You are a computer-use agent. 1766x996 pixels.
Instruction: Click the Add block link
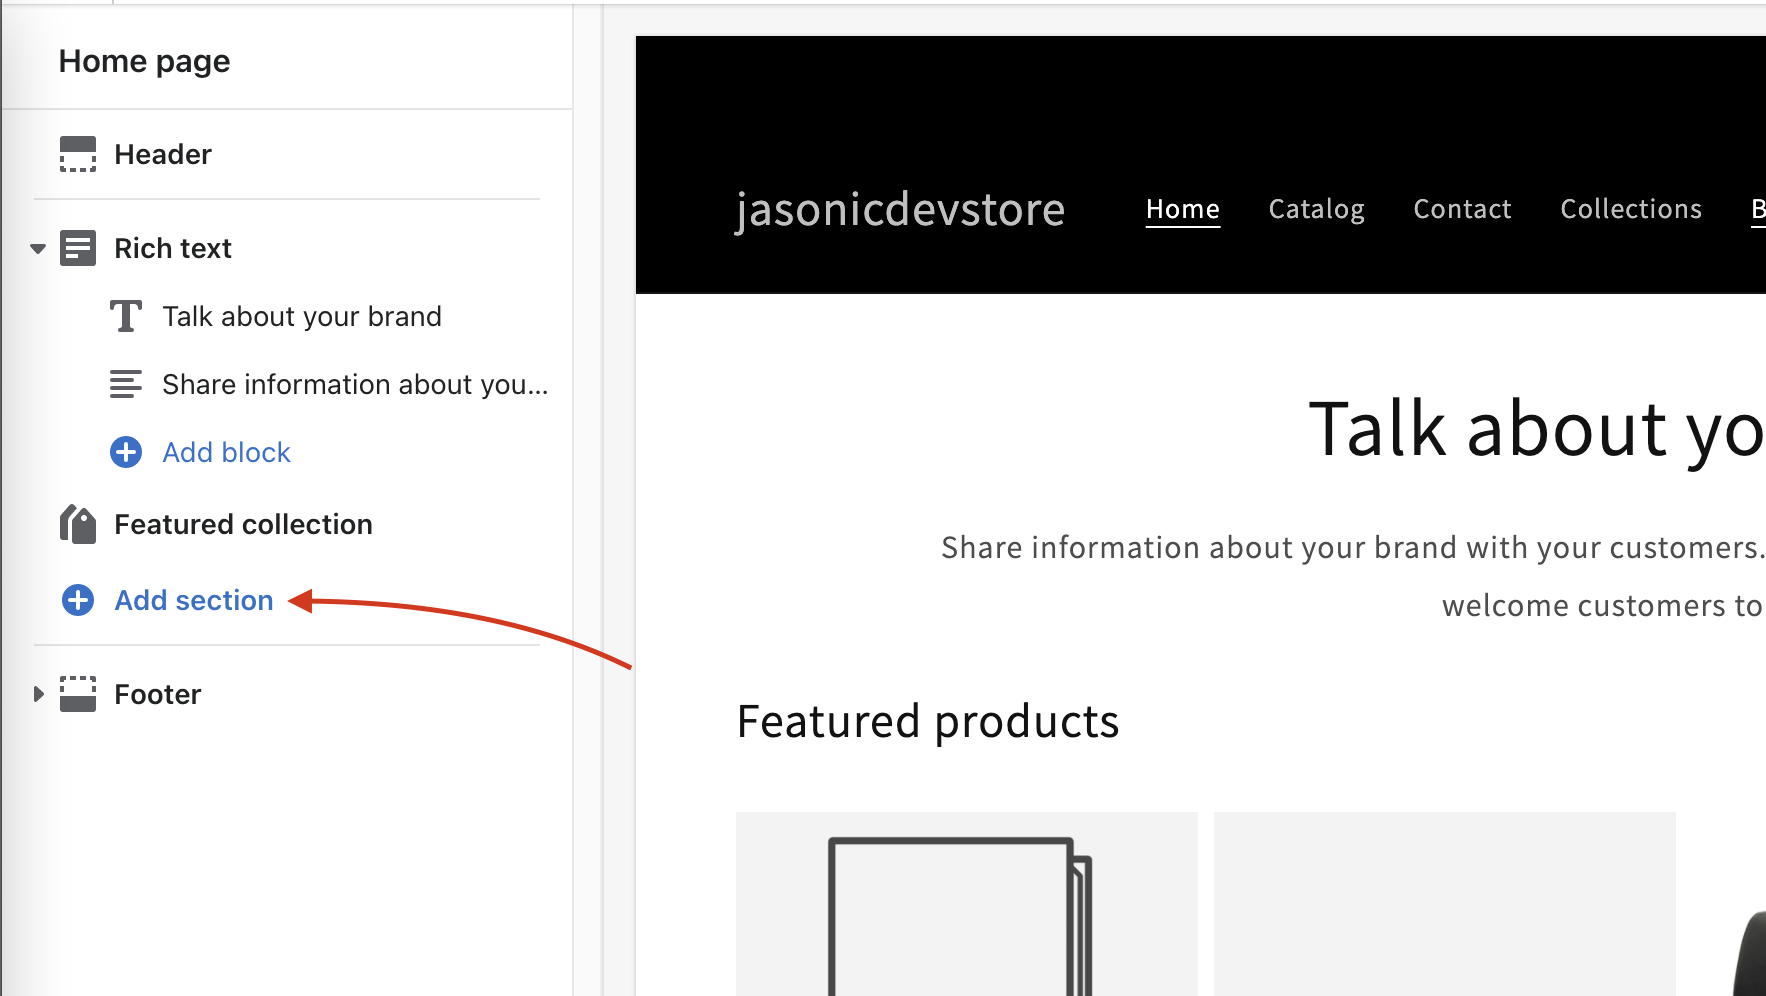[x=226, y=452]
